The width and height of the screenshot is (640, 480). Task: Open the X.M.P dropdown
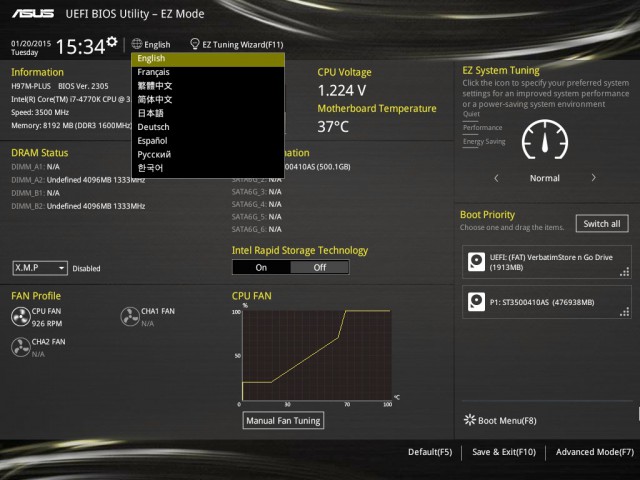[x=40, y=268]
